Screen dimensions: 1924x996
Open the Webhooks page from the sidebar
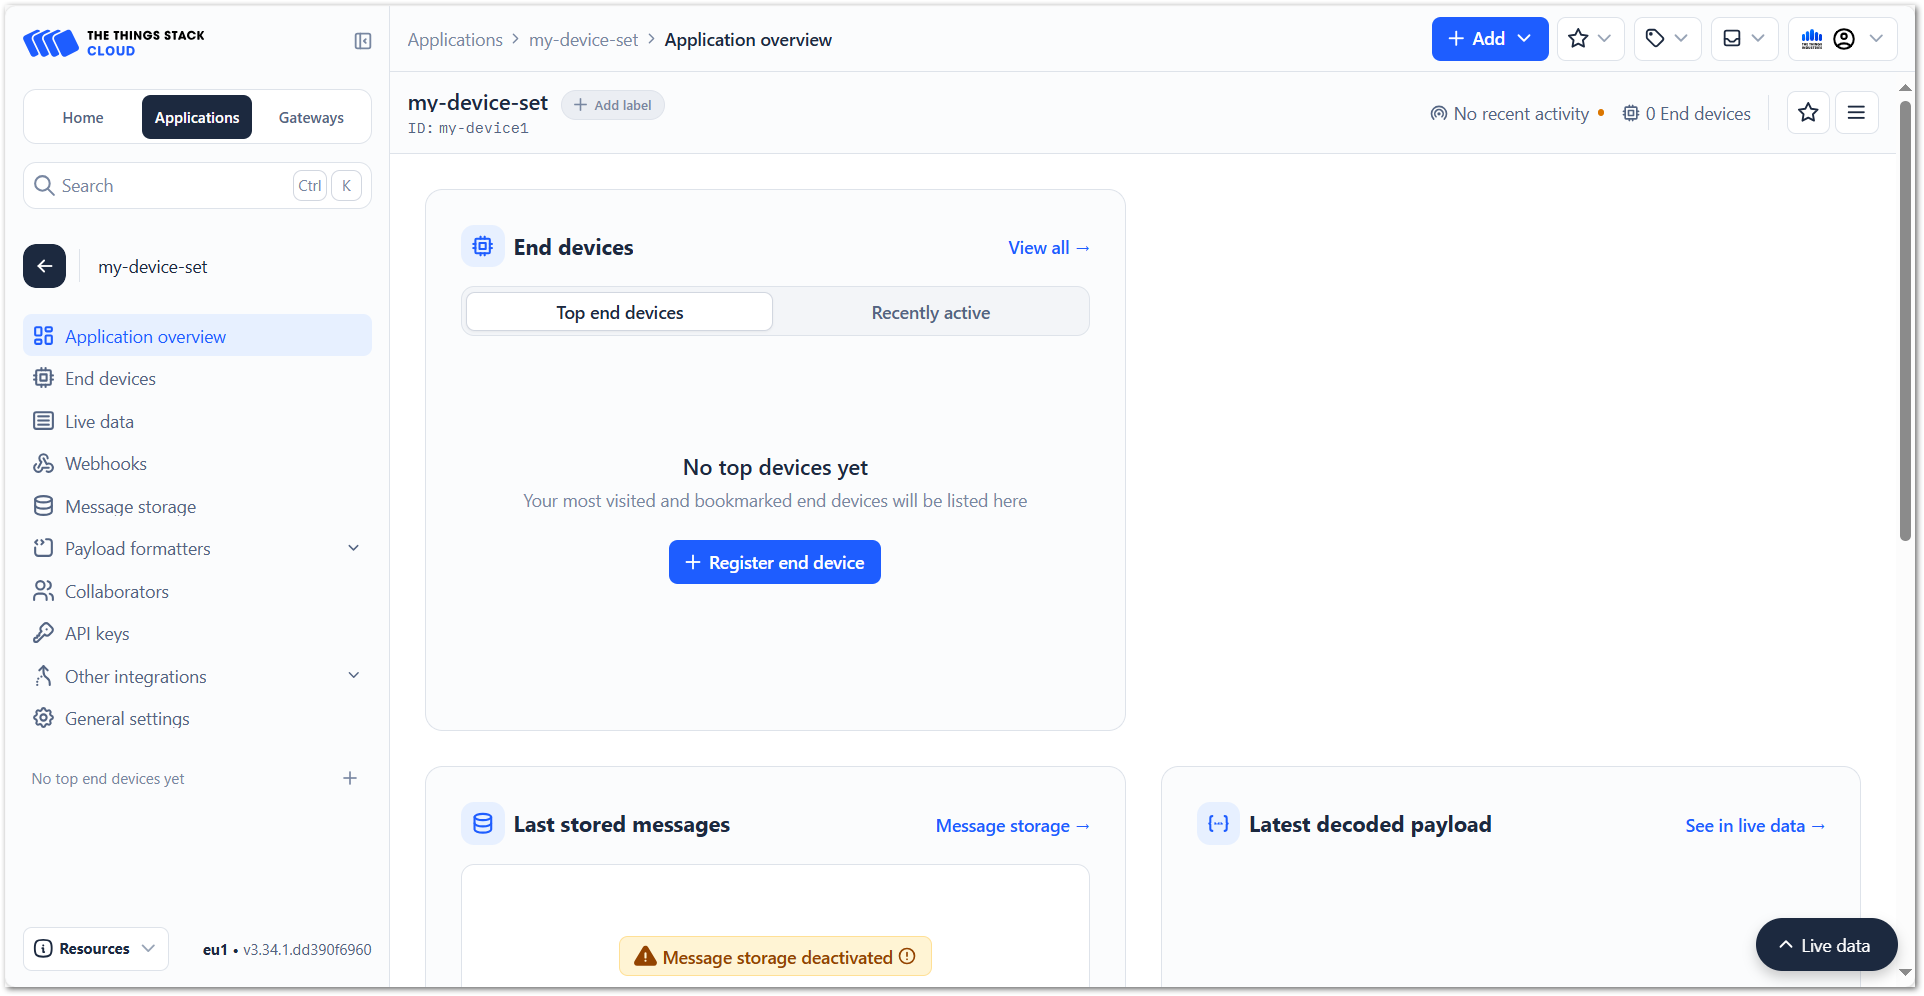(105, 464)
